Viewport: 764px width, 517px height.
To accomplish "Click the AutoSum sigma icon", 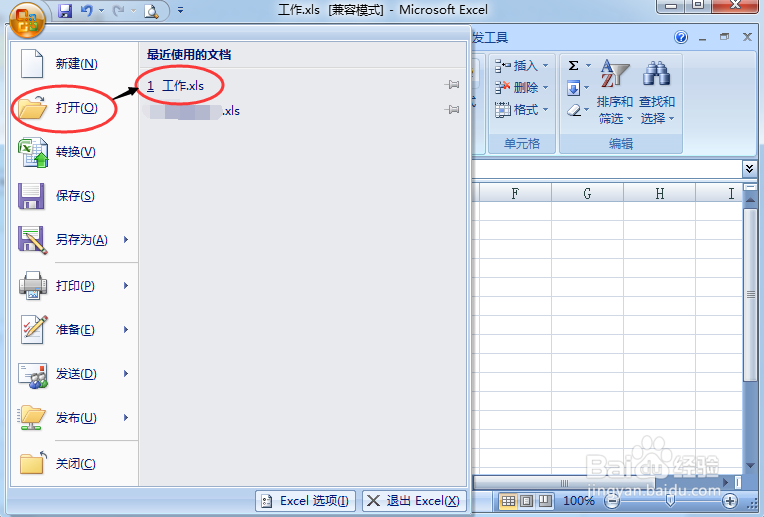I will tap(573, 65).
